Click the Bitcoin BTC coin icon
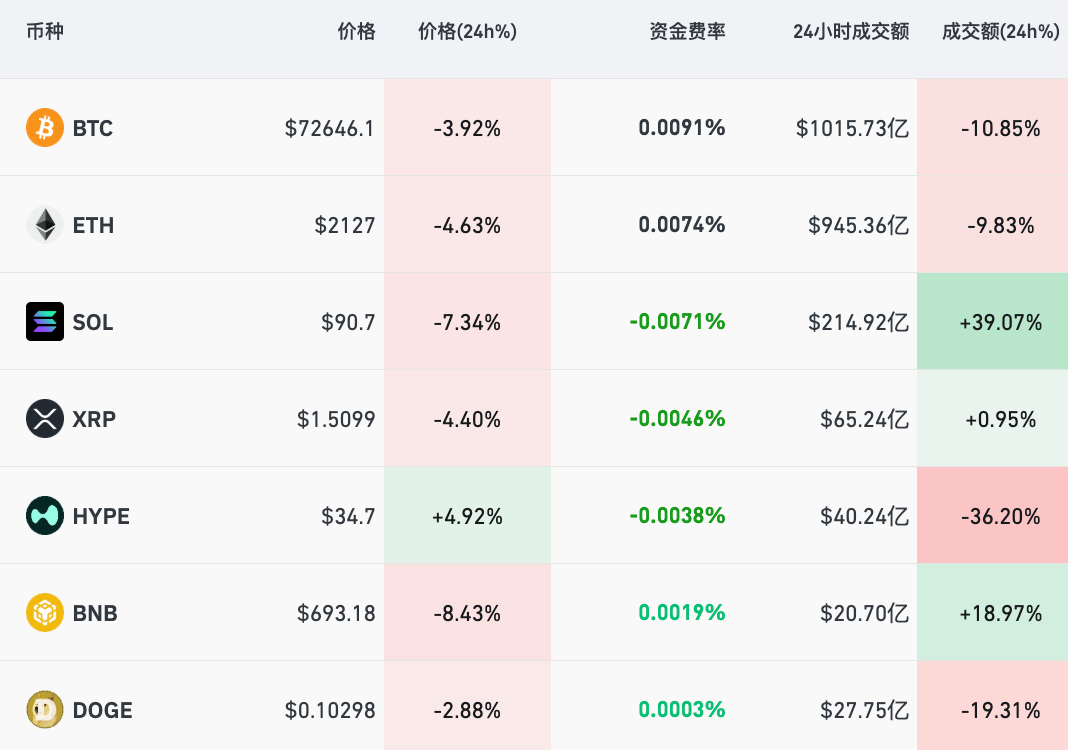 point(45,128)
